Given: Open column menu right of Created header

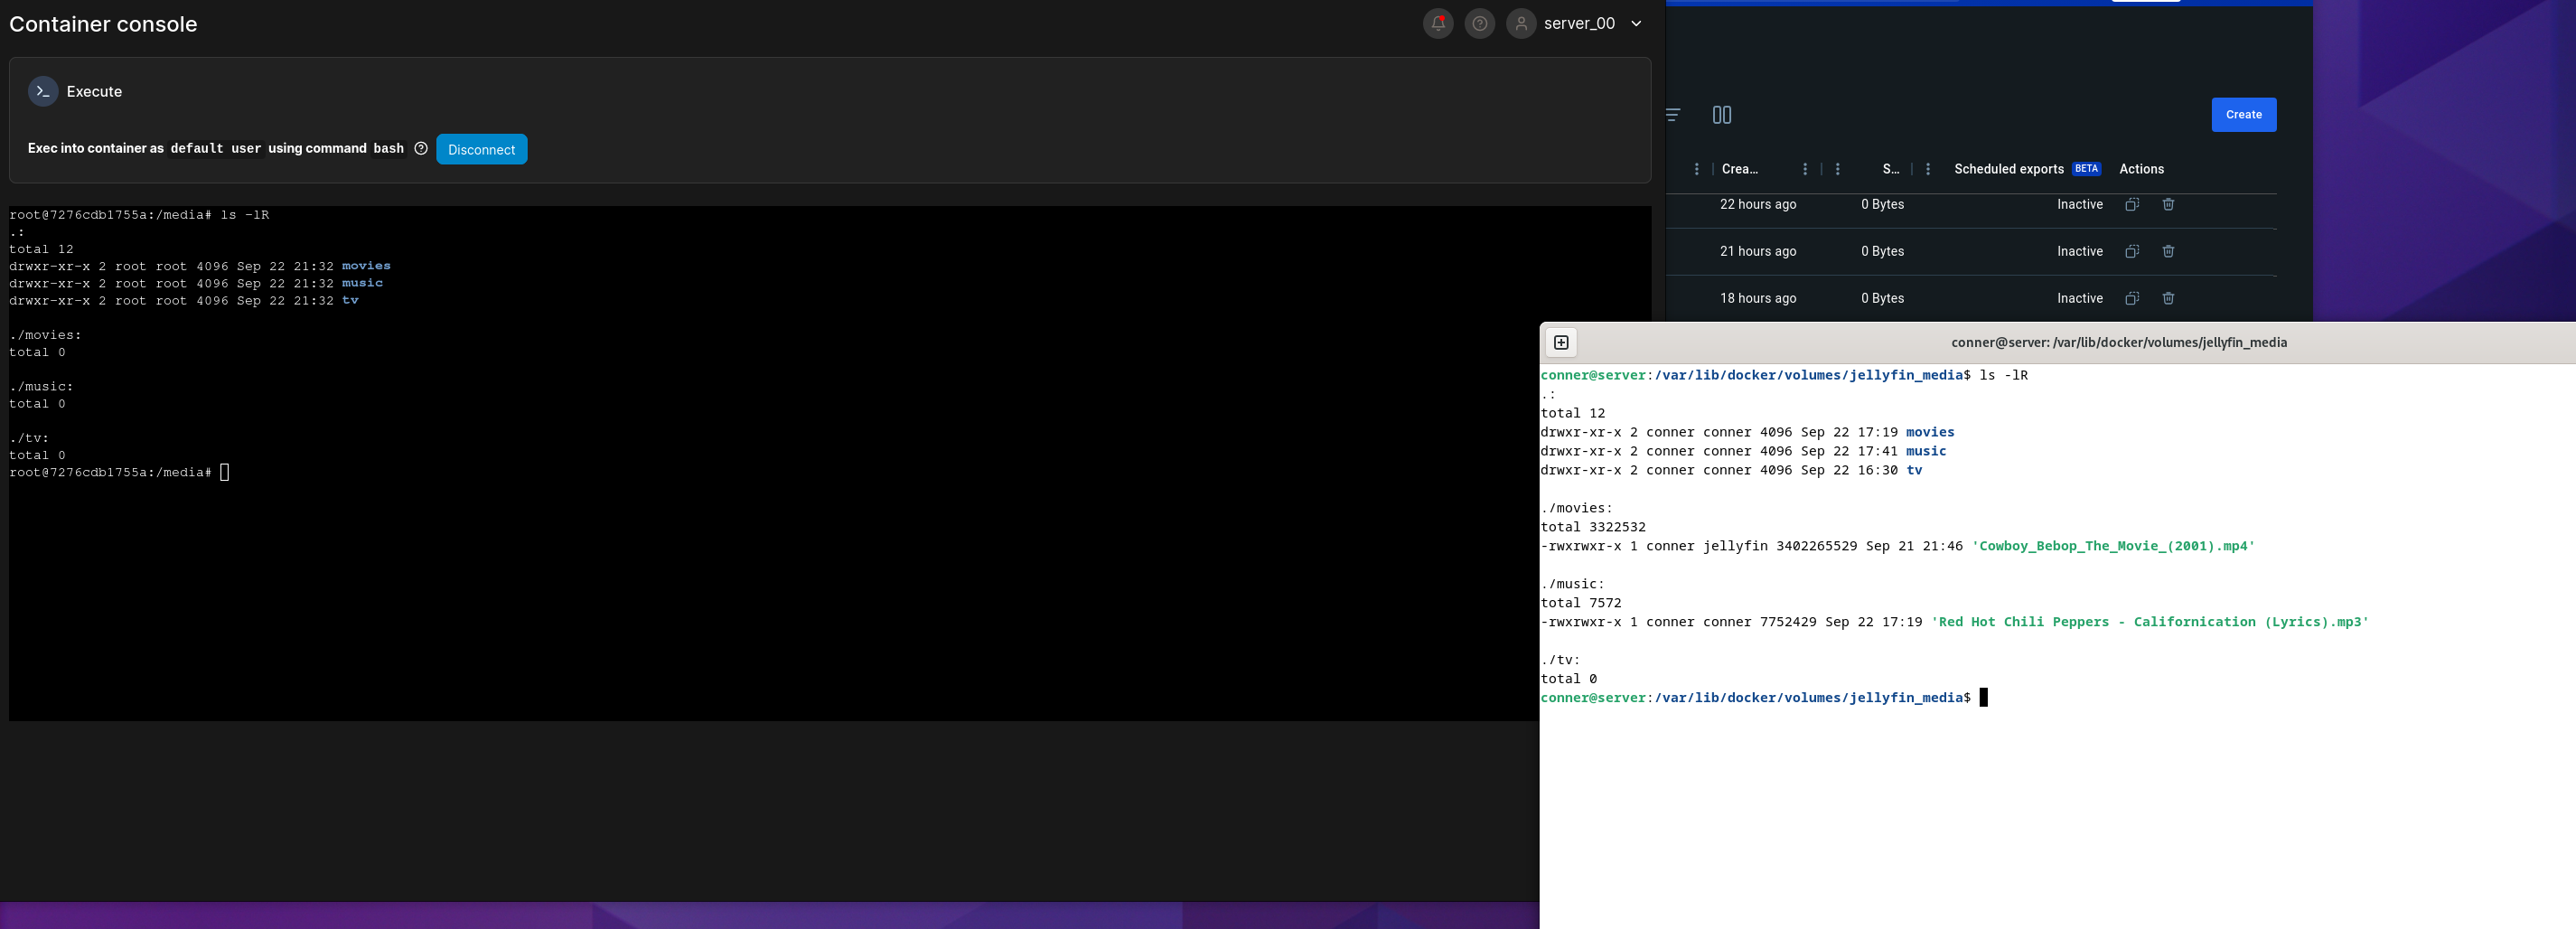Looking at the screenshot, I should (1804, 169).
